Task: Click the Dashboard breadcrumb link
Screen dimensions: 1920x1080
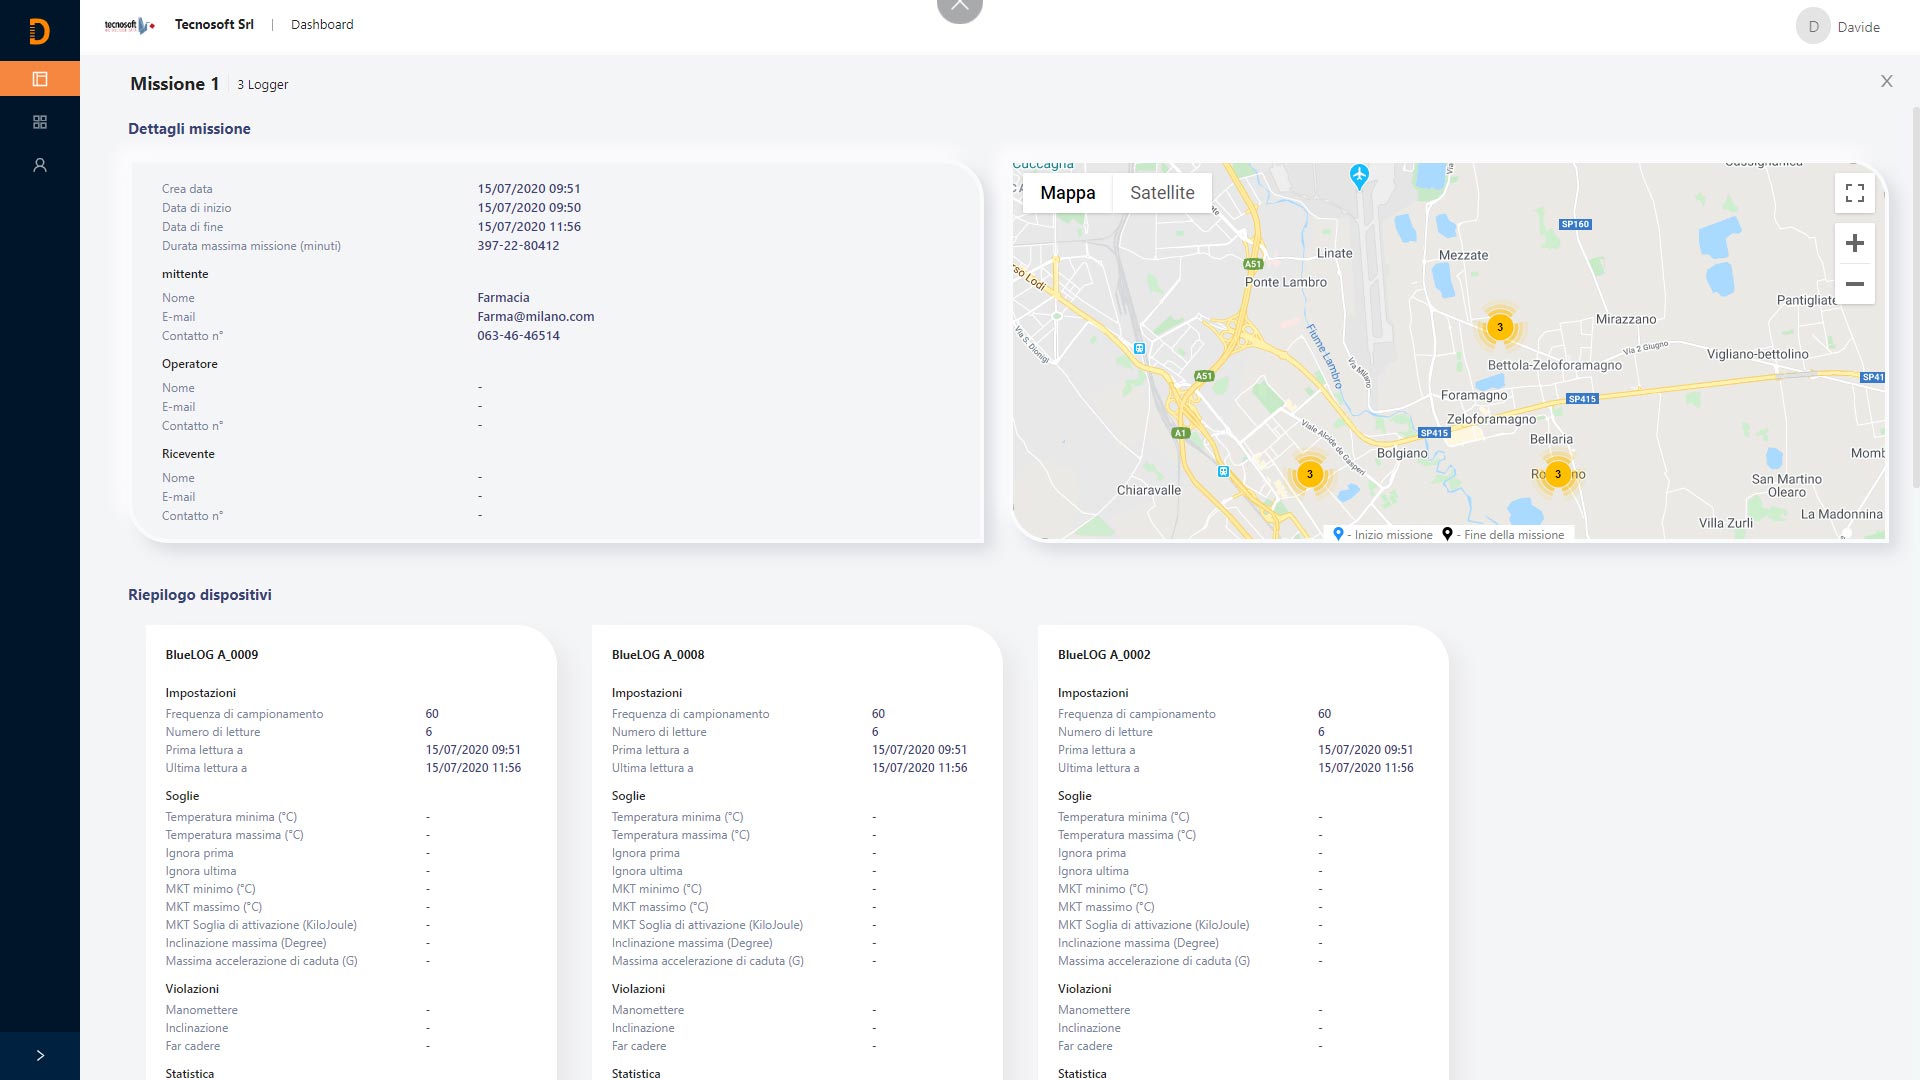Action: pos(322,24)
